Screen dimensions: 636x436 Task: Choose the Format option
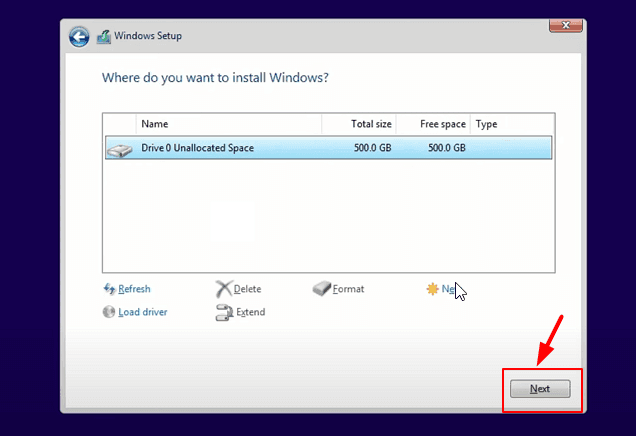click(x=348, y=289)
